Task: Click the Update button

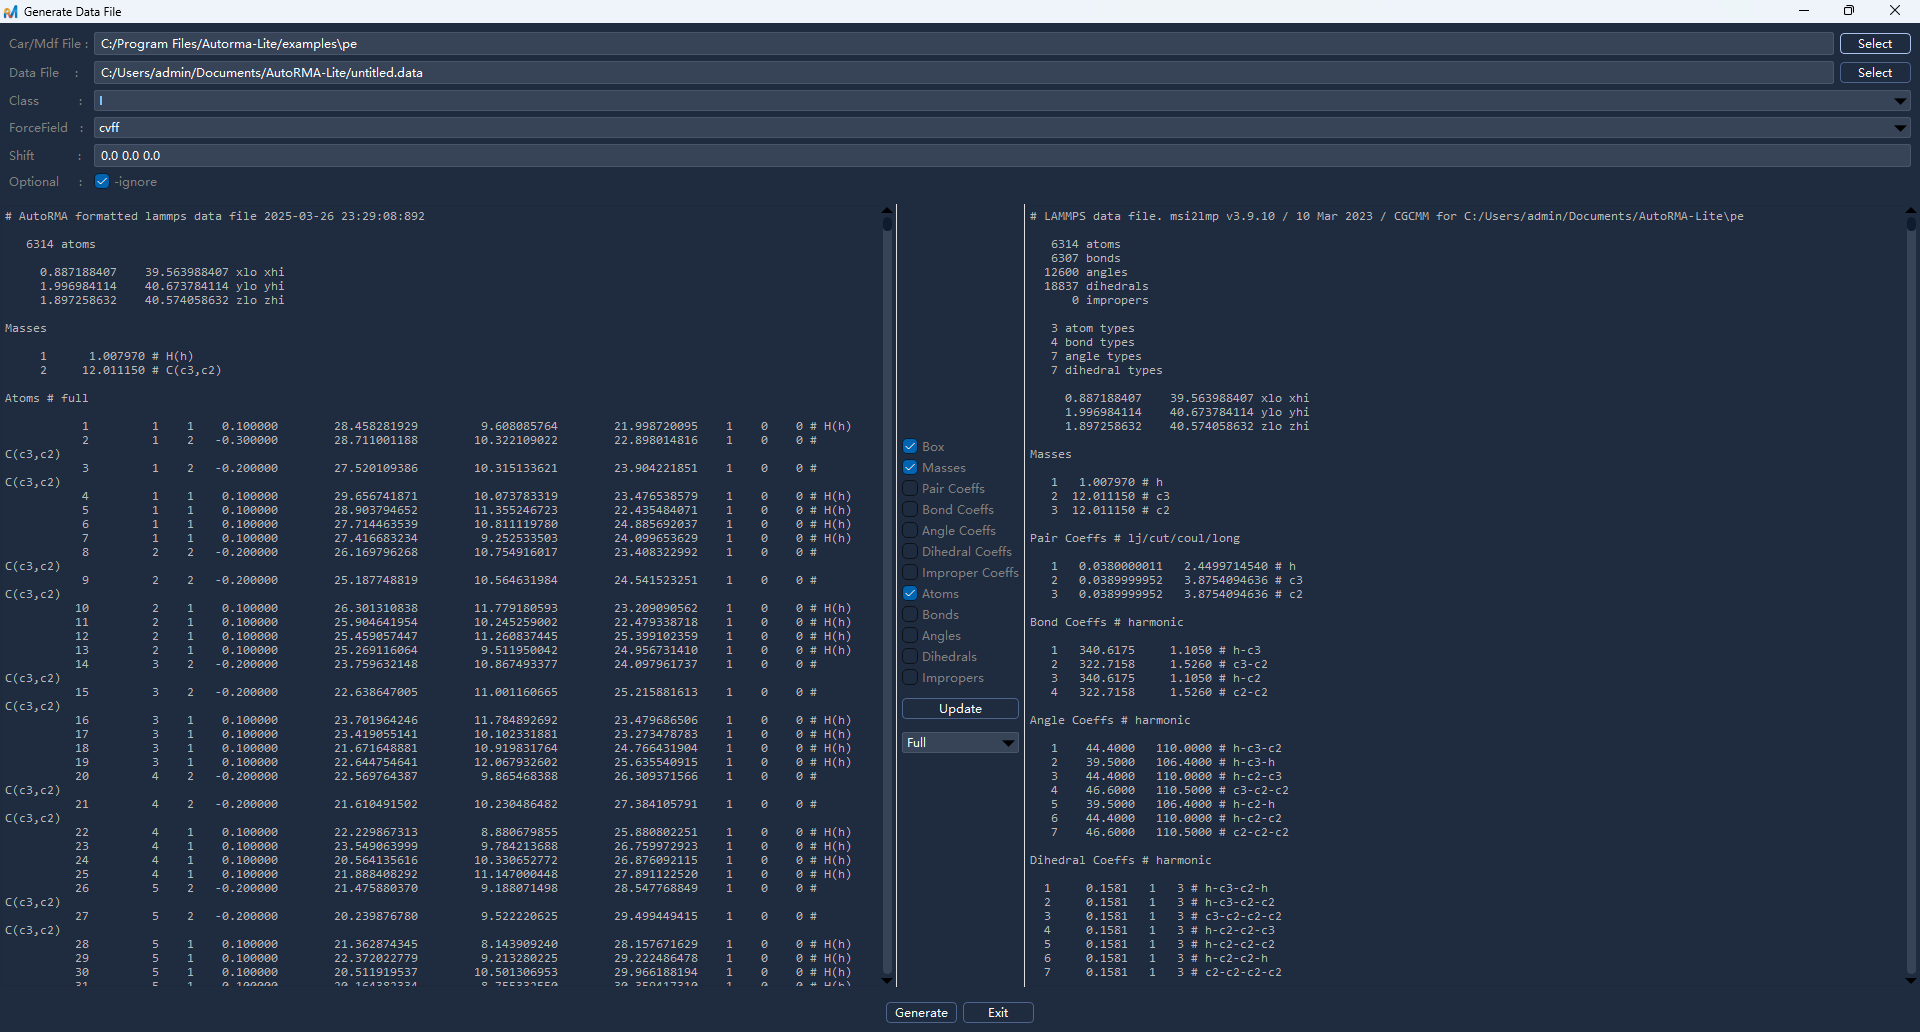Action: coord(960,708)
